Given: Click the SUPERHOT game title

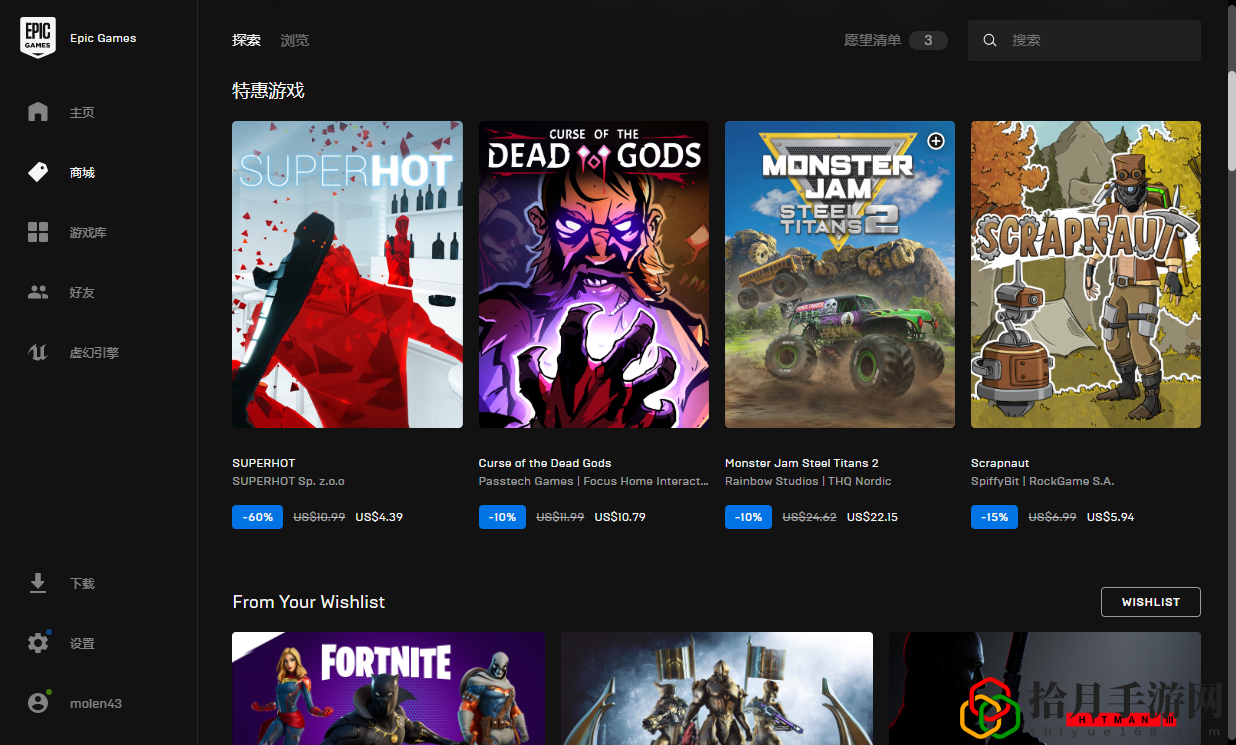Looking at the screenshot, I should click(x=264, y=463).
